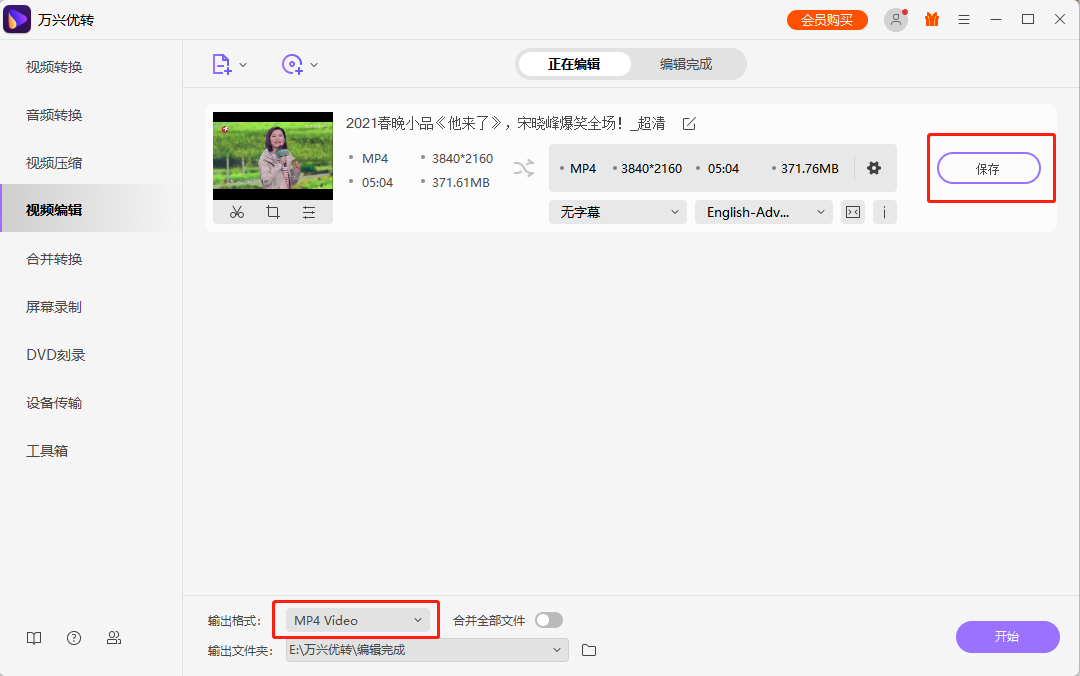Expand the load disc dropdown arrow
The width and height of the screenshot is (1080, 676).
click(x=314, y=65)
